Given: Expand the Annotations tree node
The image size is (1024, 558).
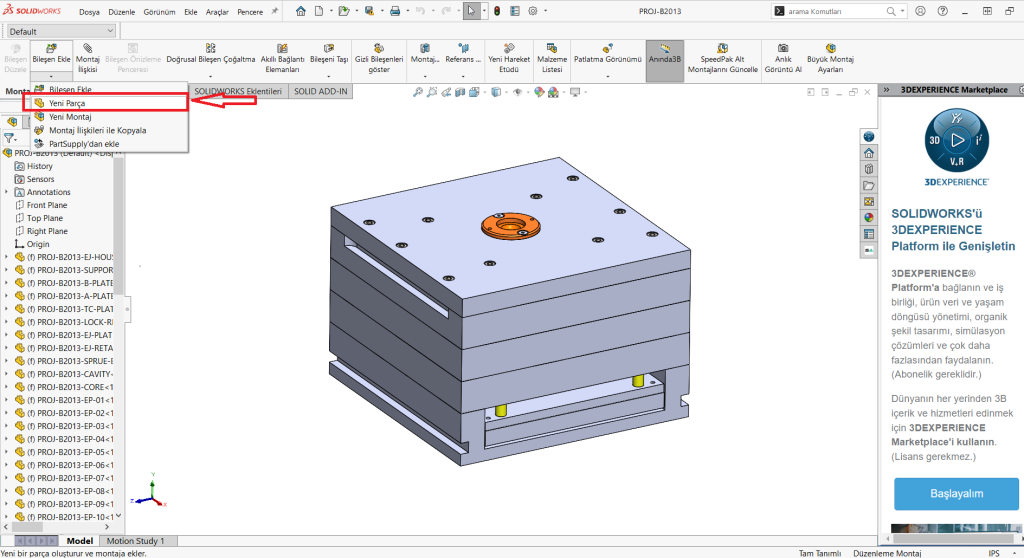Looking at the screenshot, I should point(7,192).
